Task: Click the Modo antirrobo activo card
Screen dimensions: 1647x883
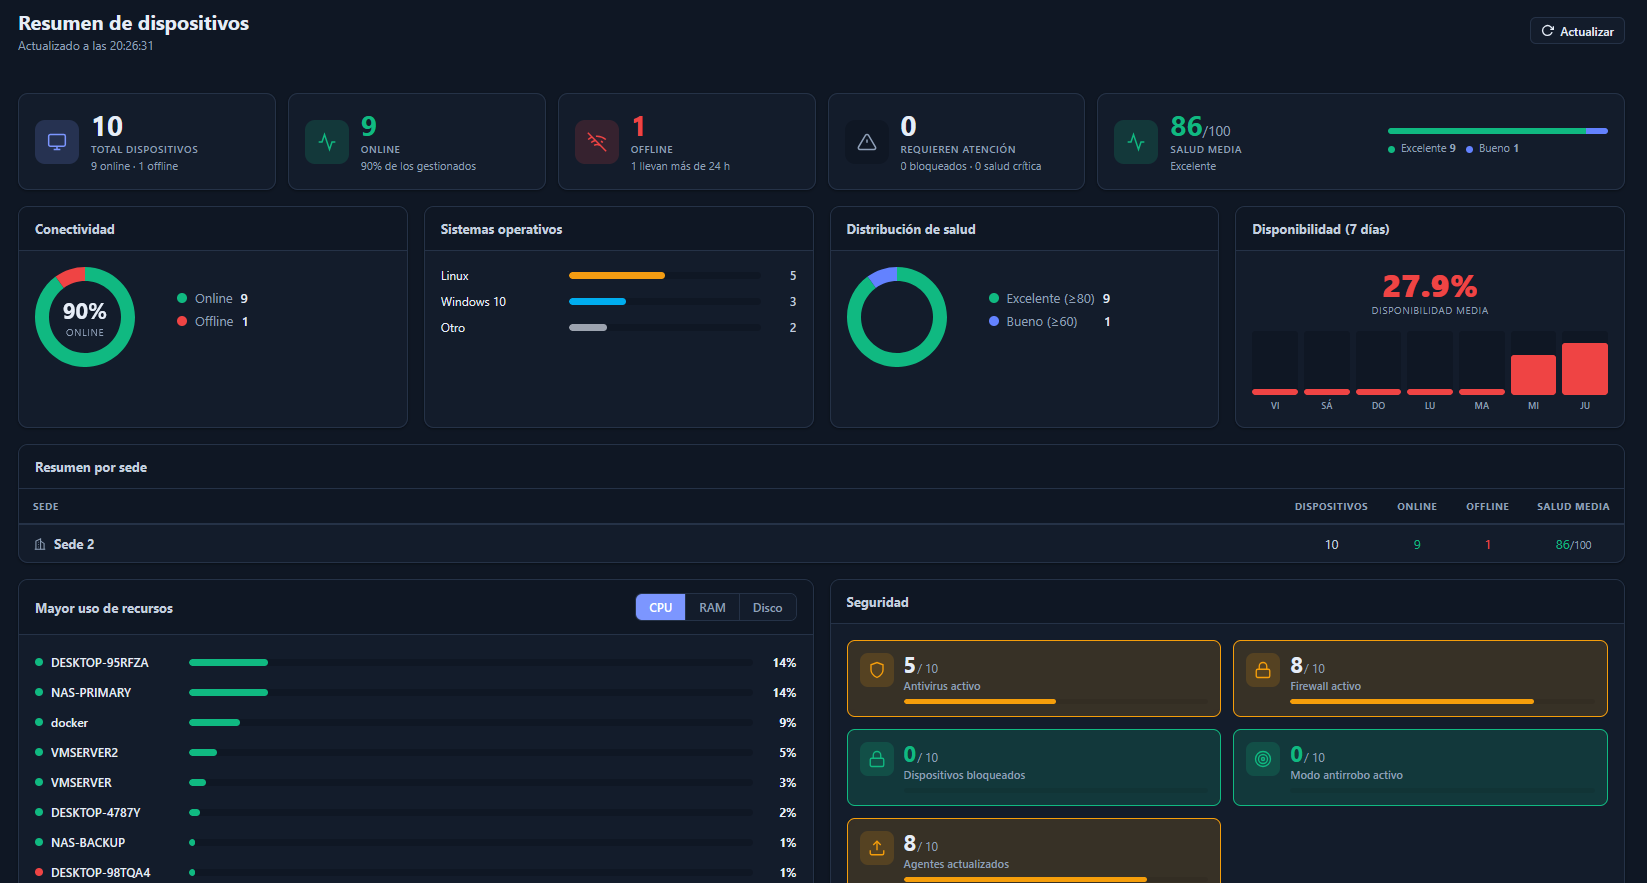Action: pos(1420,767)
